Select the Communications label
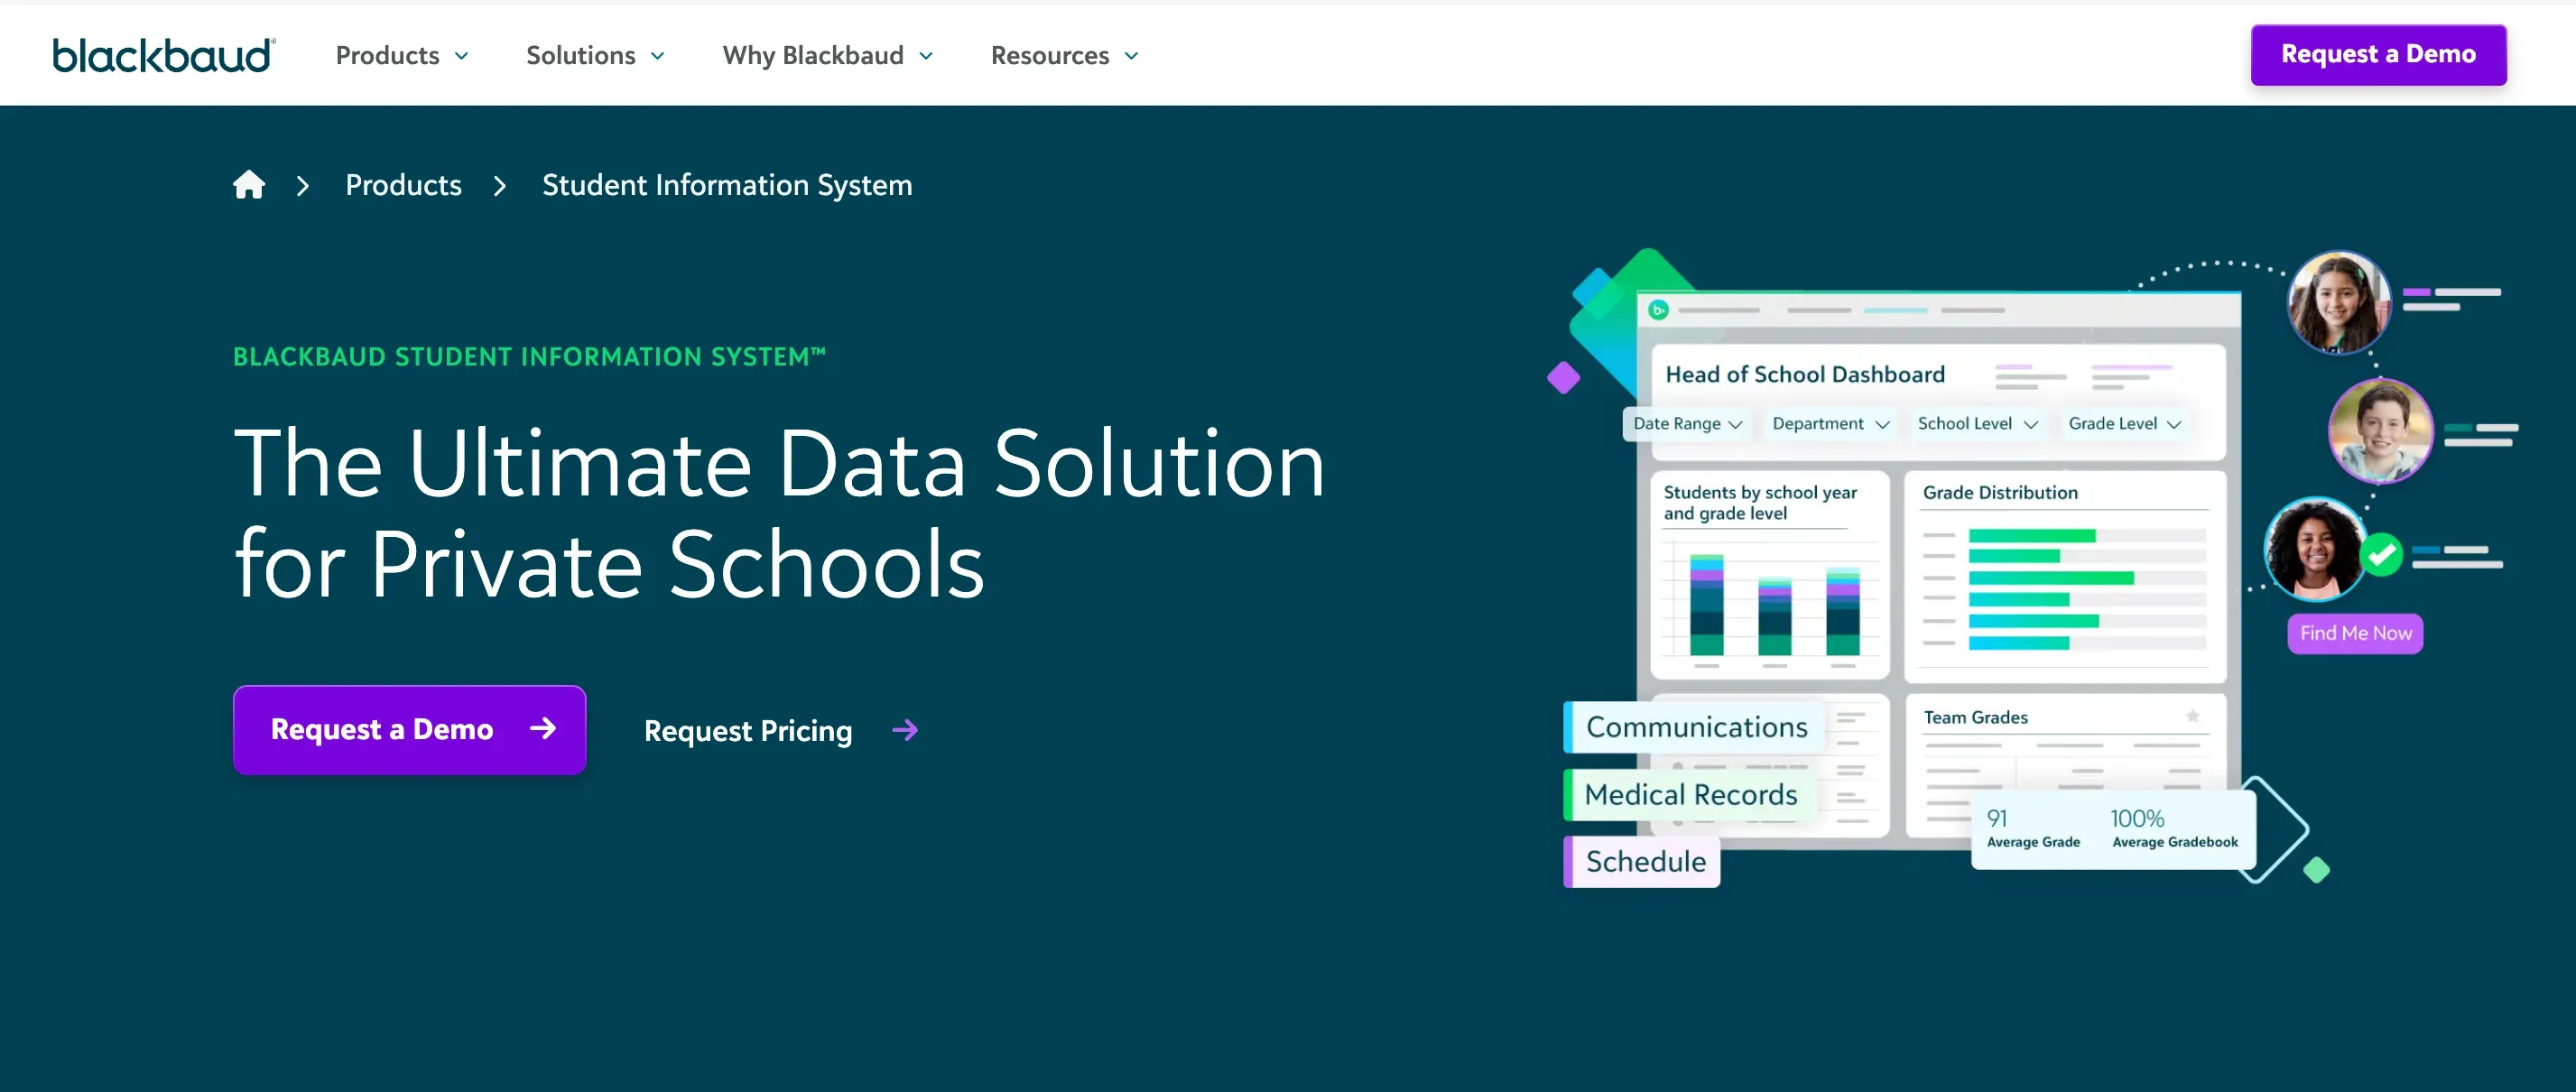 (x=1695, y=727)
